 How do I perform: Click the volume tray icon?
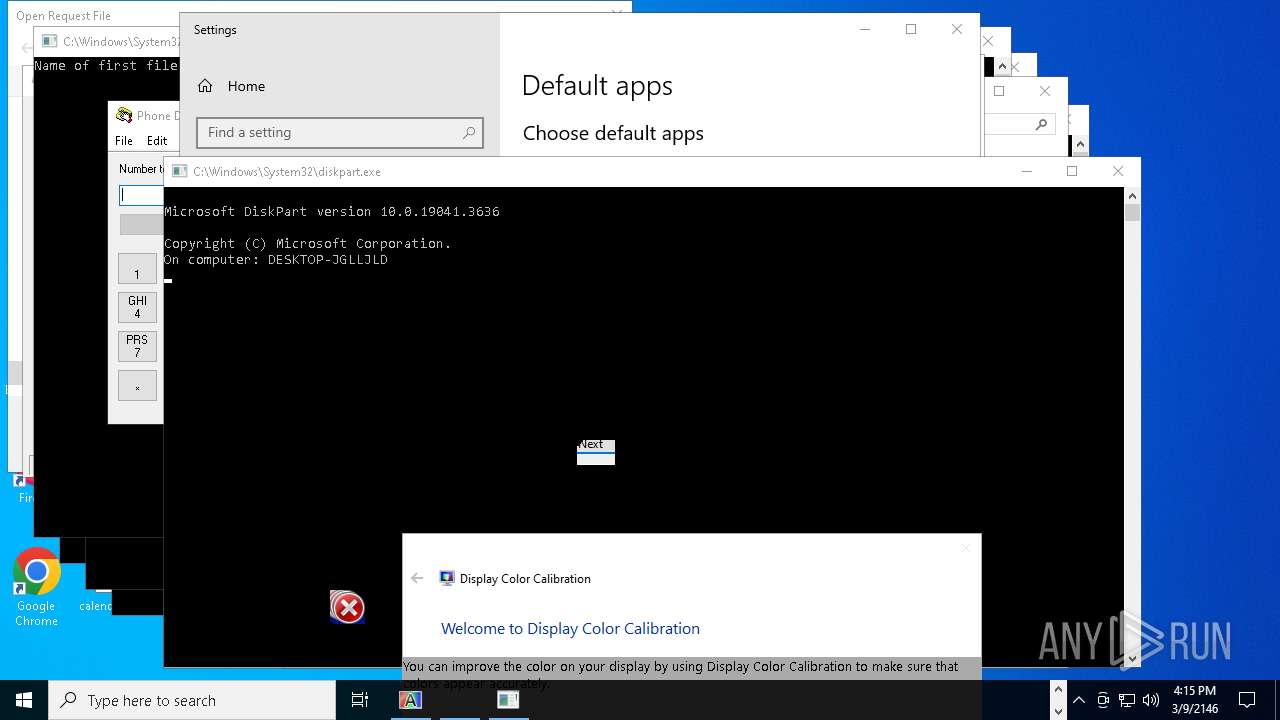(1151, 700)
